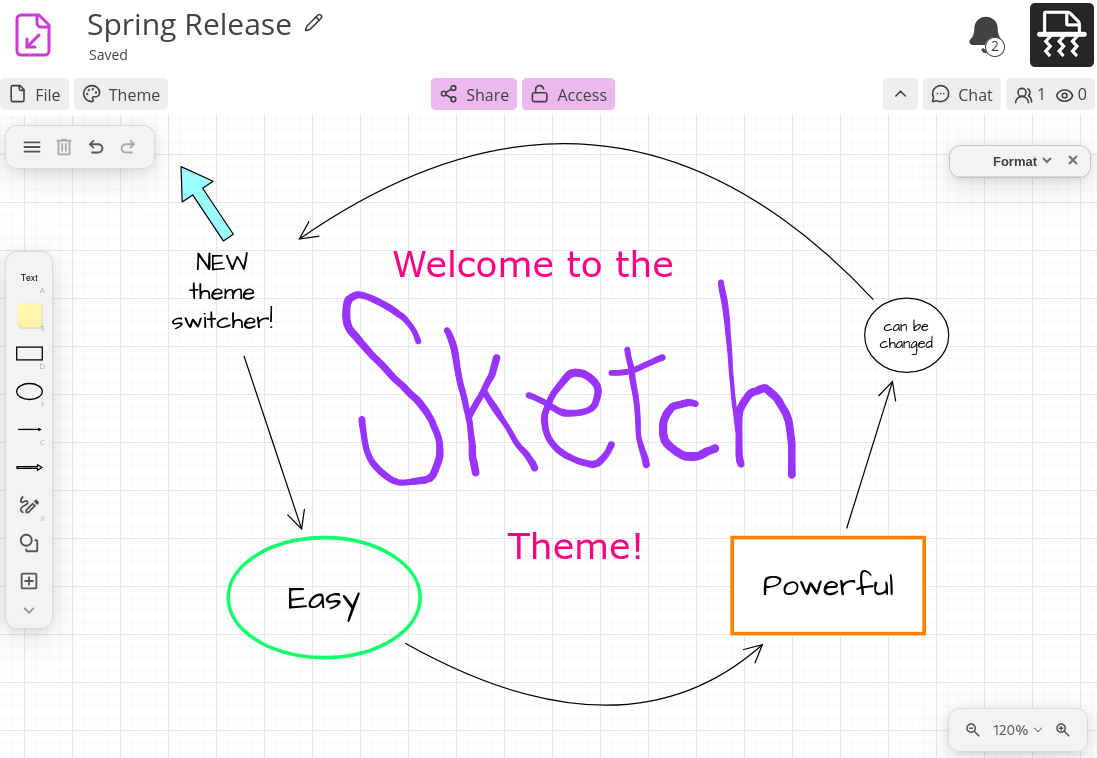Open the hamburger sketch menu
Screen dimensions: 1097x758
(x=31, y=147)
